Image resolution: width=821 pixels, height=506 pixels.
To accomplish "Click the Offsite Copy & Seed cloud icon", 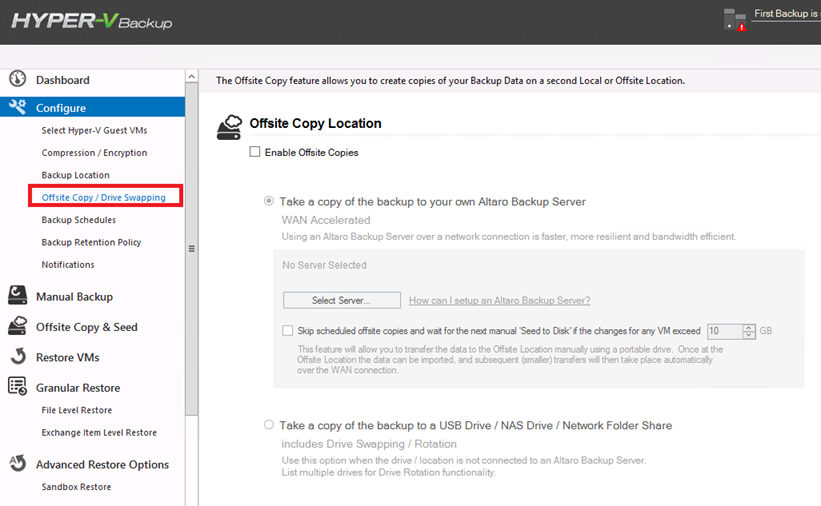I will coord(17,325).
